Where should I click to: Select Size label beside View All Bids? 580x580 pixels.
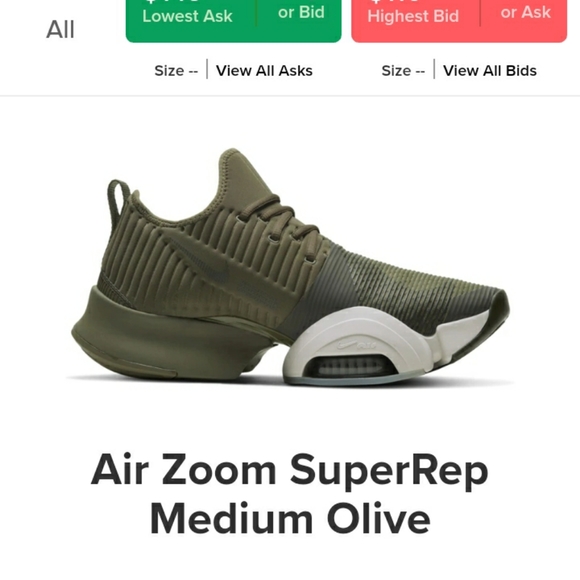[403, 71]
